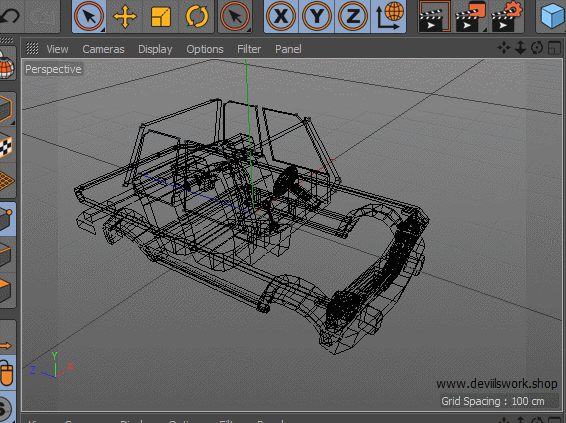Toggle X axis lock
Image resolution: width=566 pixels, height=423 pixels.
pyautogui.click(x=281, y=16)
